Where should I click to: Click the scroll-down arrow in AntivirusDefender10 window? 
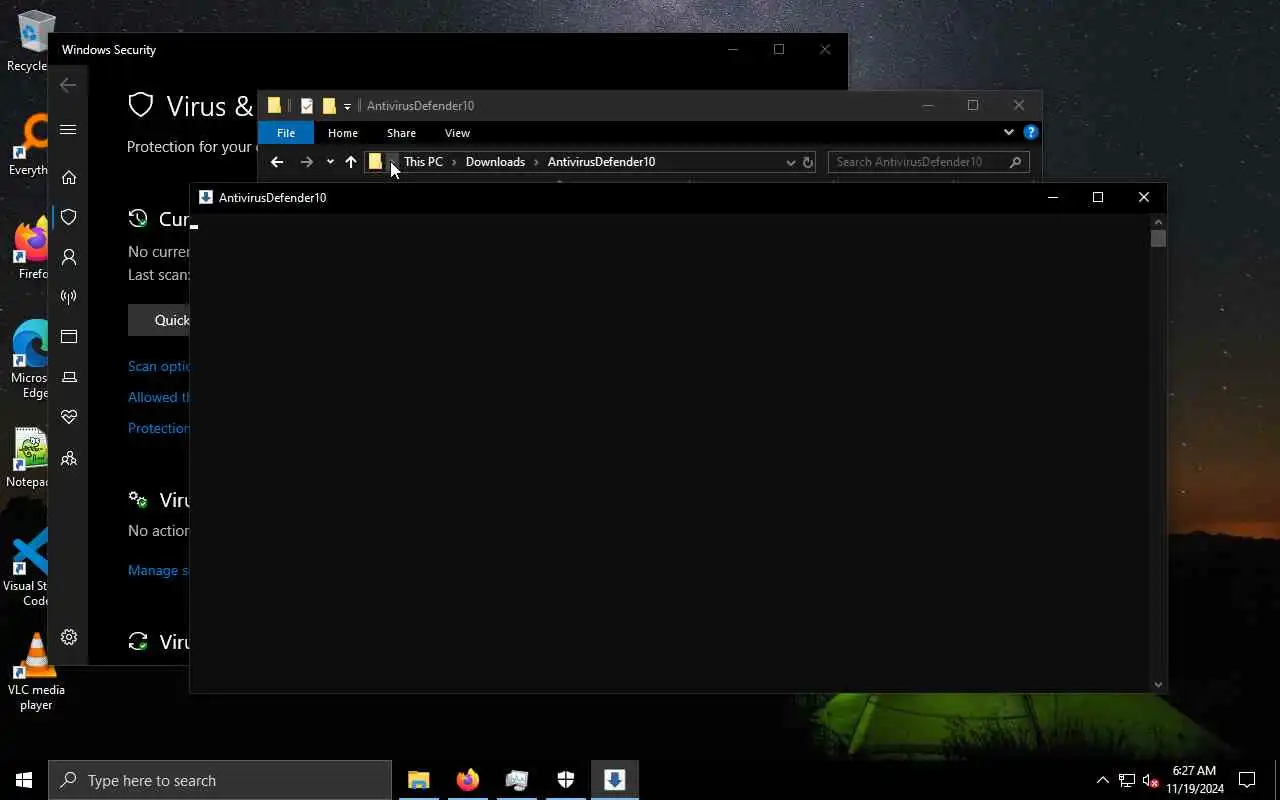point(1158,685)
